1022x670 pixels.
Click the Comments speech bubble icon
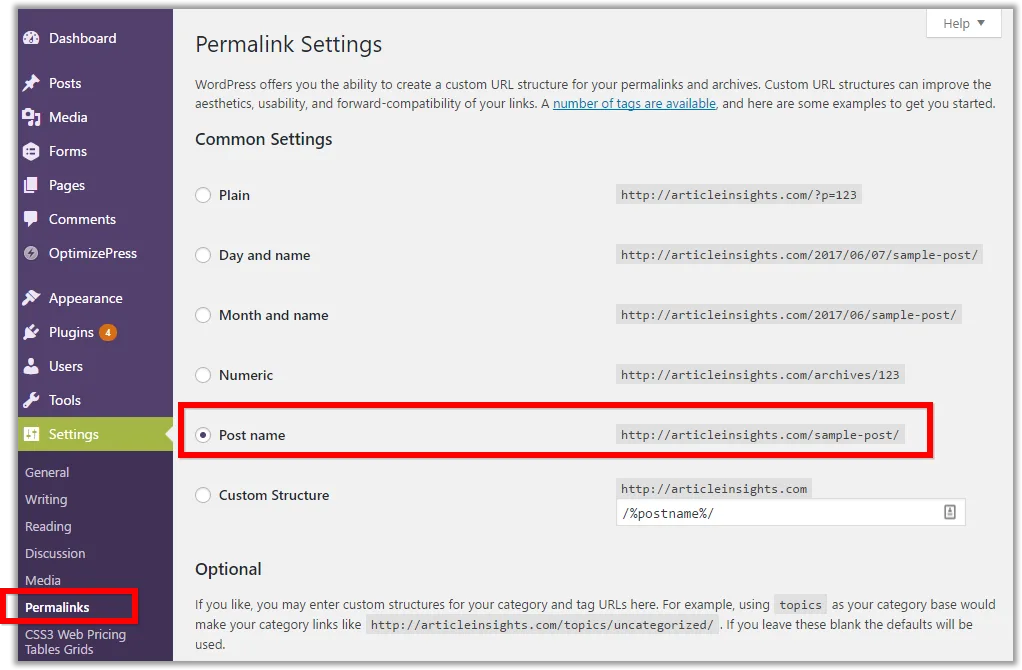[31, 218]
